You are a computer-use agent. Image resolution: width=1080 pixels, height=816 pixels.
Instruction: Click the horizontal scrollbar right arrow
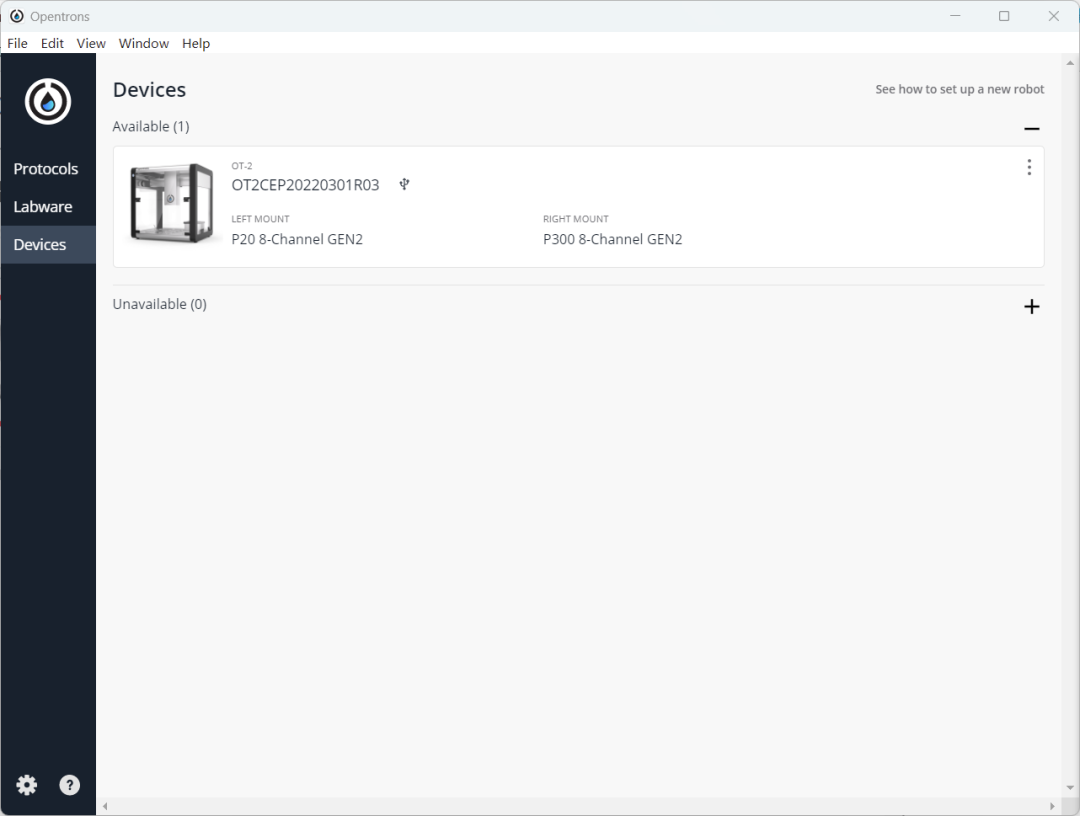[x=1052, y=806]
